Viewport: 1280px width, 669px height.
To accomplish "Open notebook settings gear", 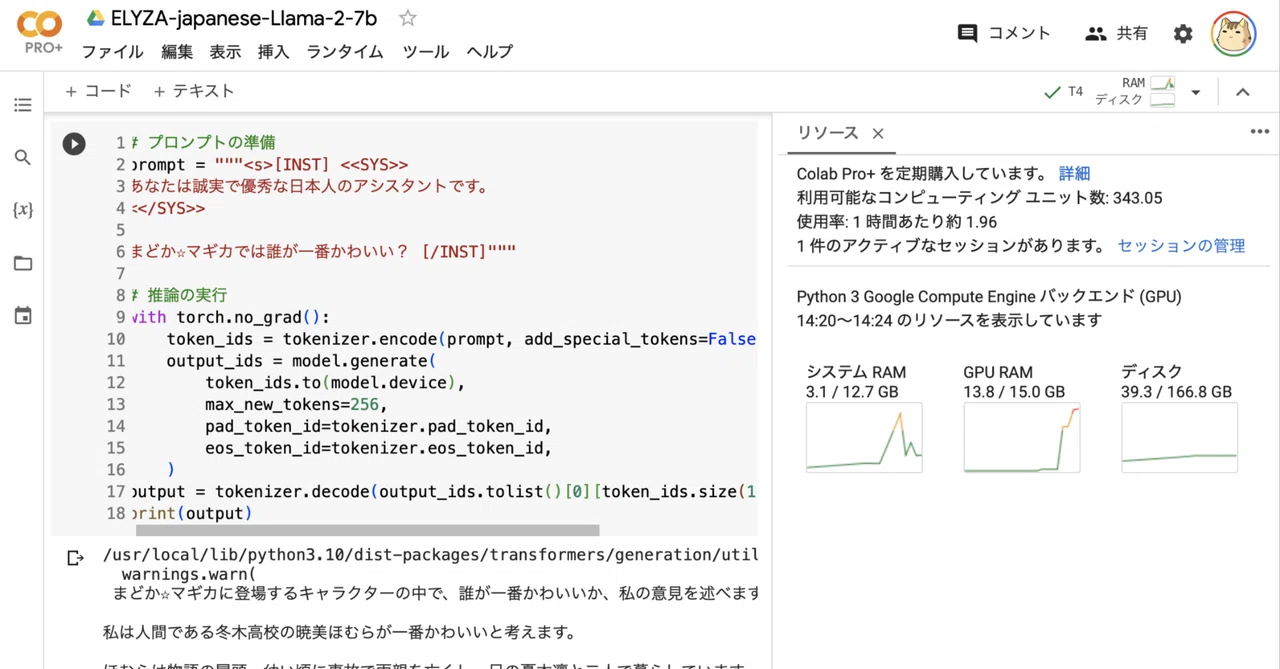I will click(x=1183, y=34).
